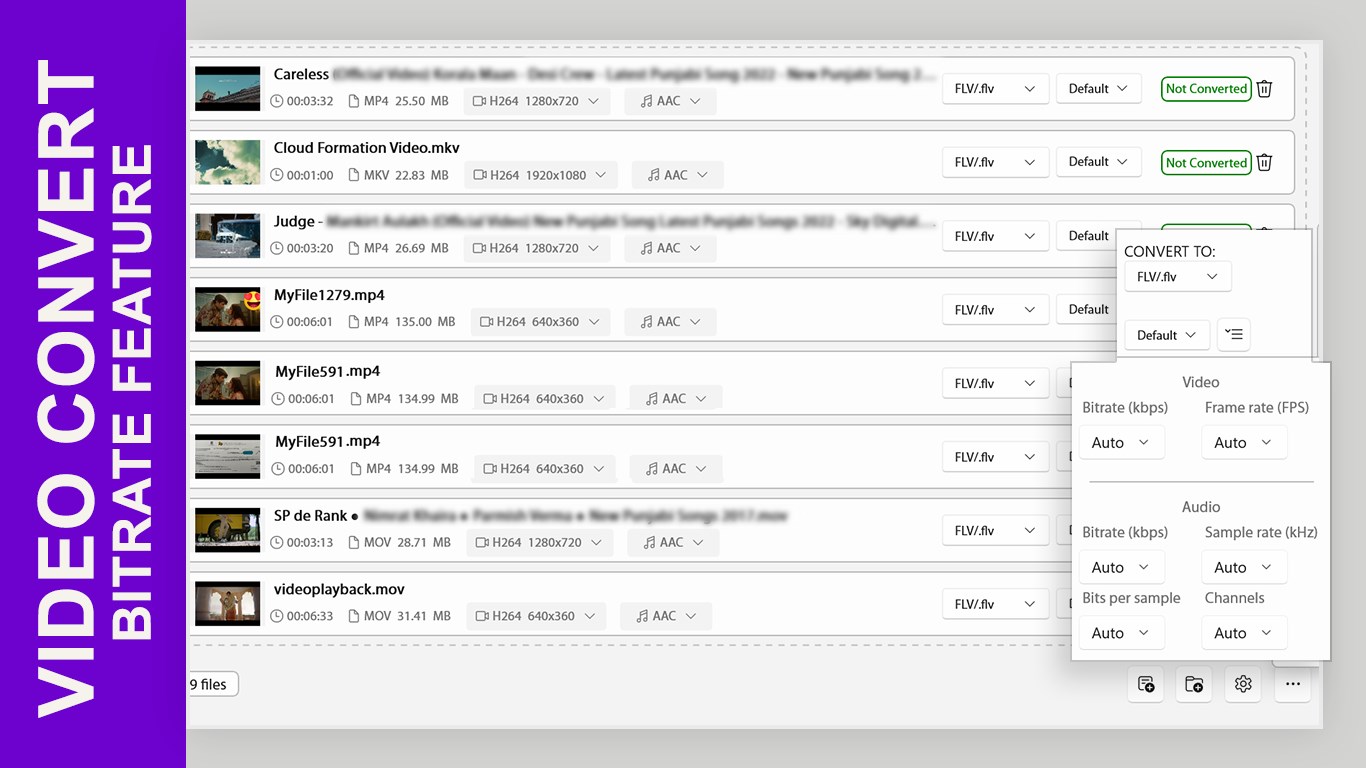Click the add folder icon at bottom
The image size is (1366, 768).
coord(1194,684)
